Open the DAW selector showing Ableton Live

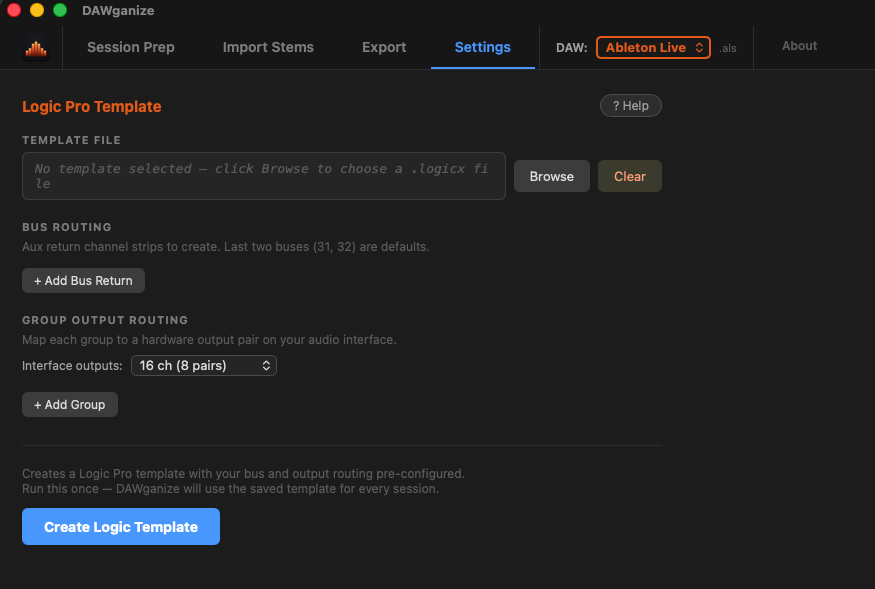pos(652,47)
